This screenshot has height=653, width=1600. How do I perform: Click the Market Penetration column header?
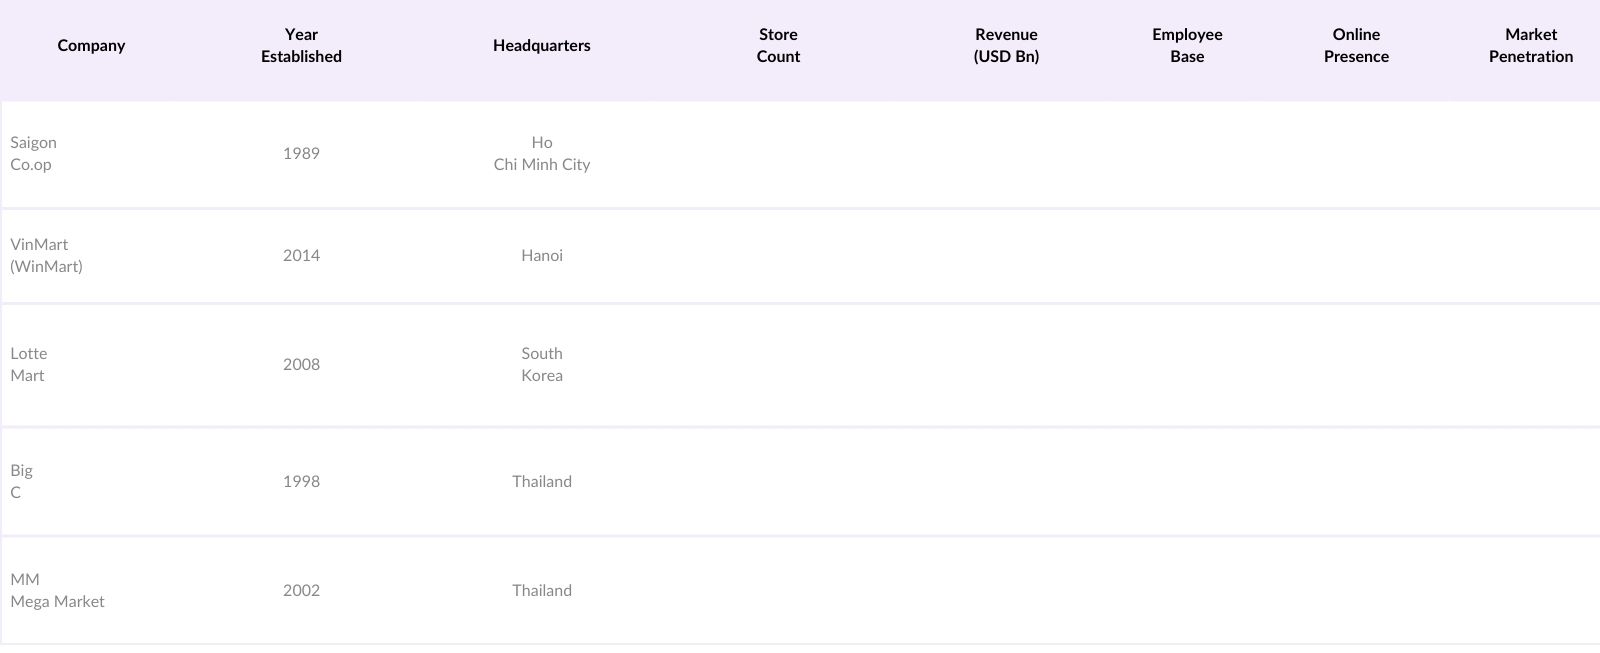(1530, 46)
